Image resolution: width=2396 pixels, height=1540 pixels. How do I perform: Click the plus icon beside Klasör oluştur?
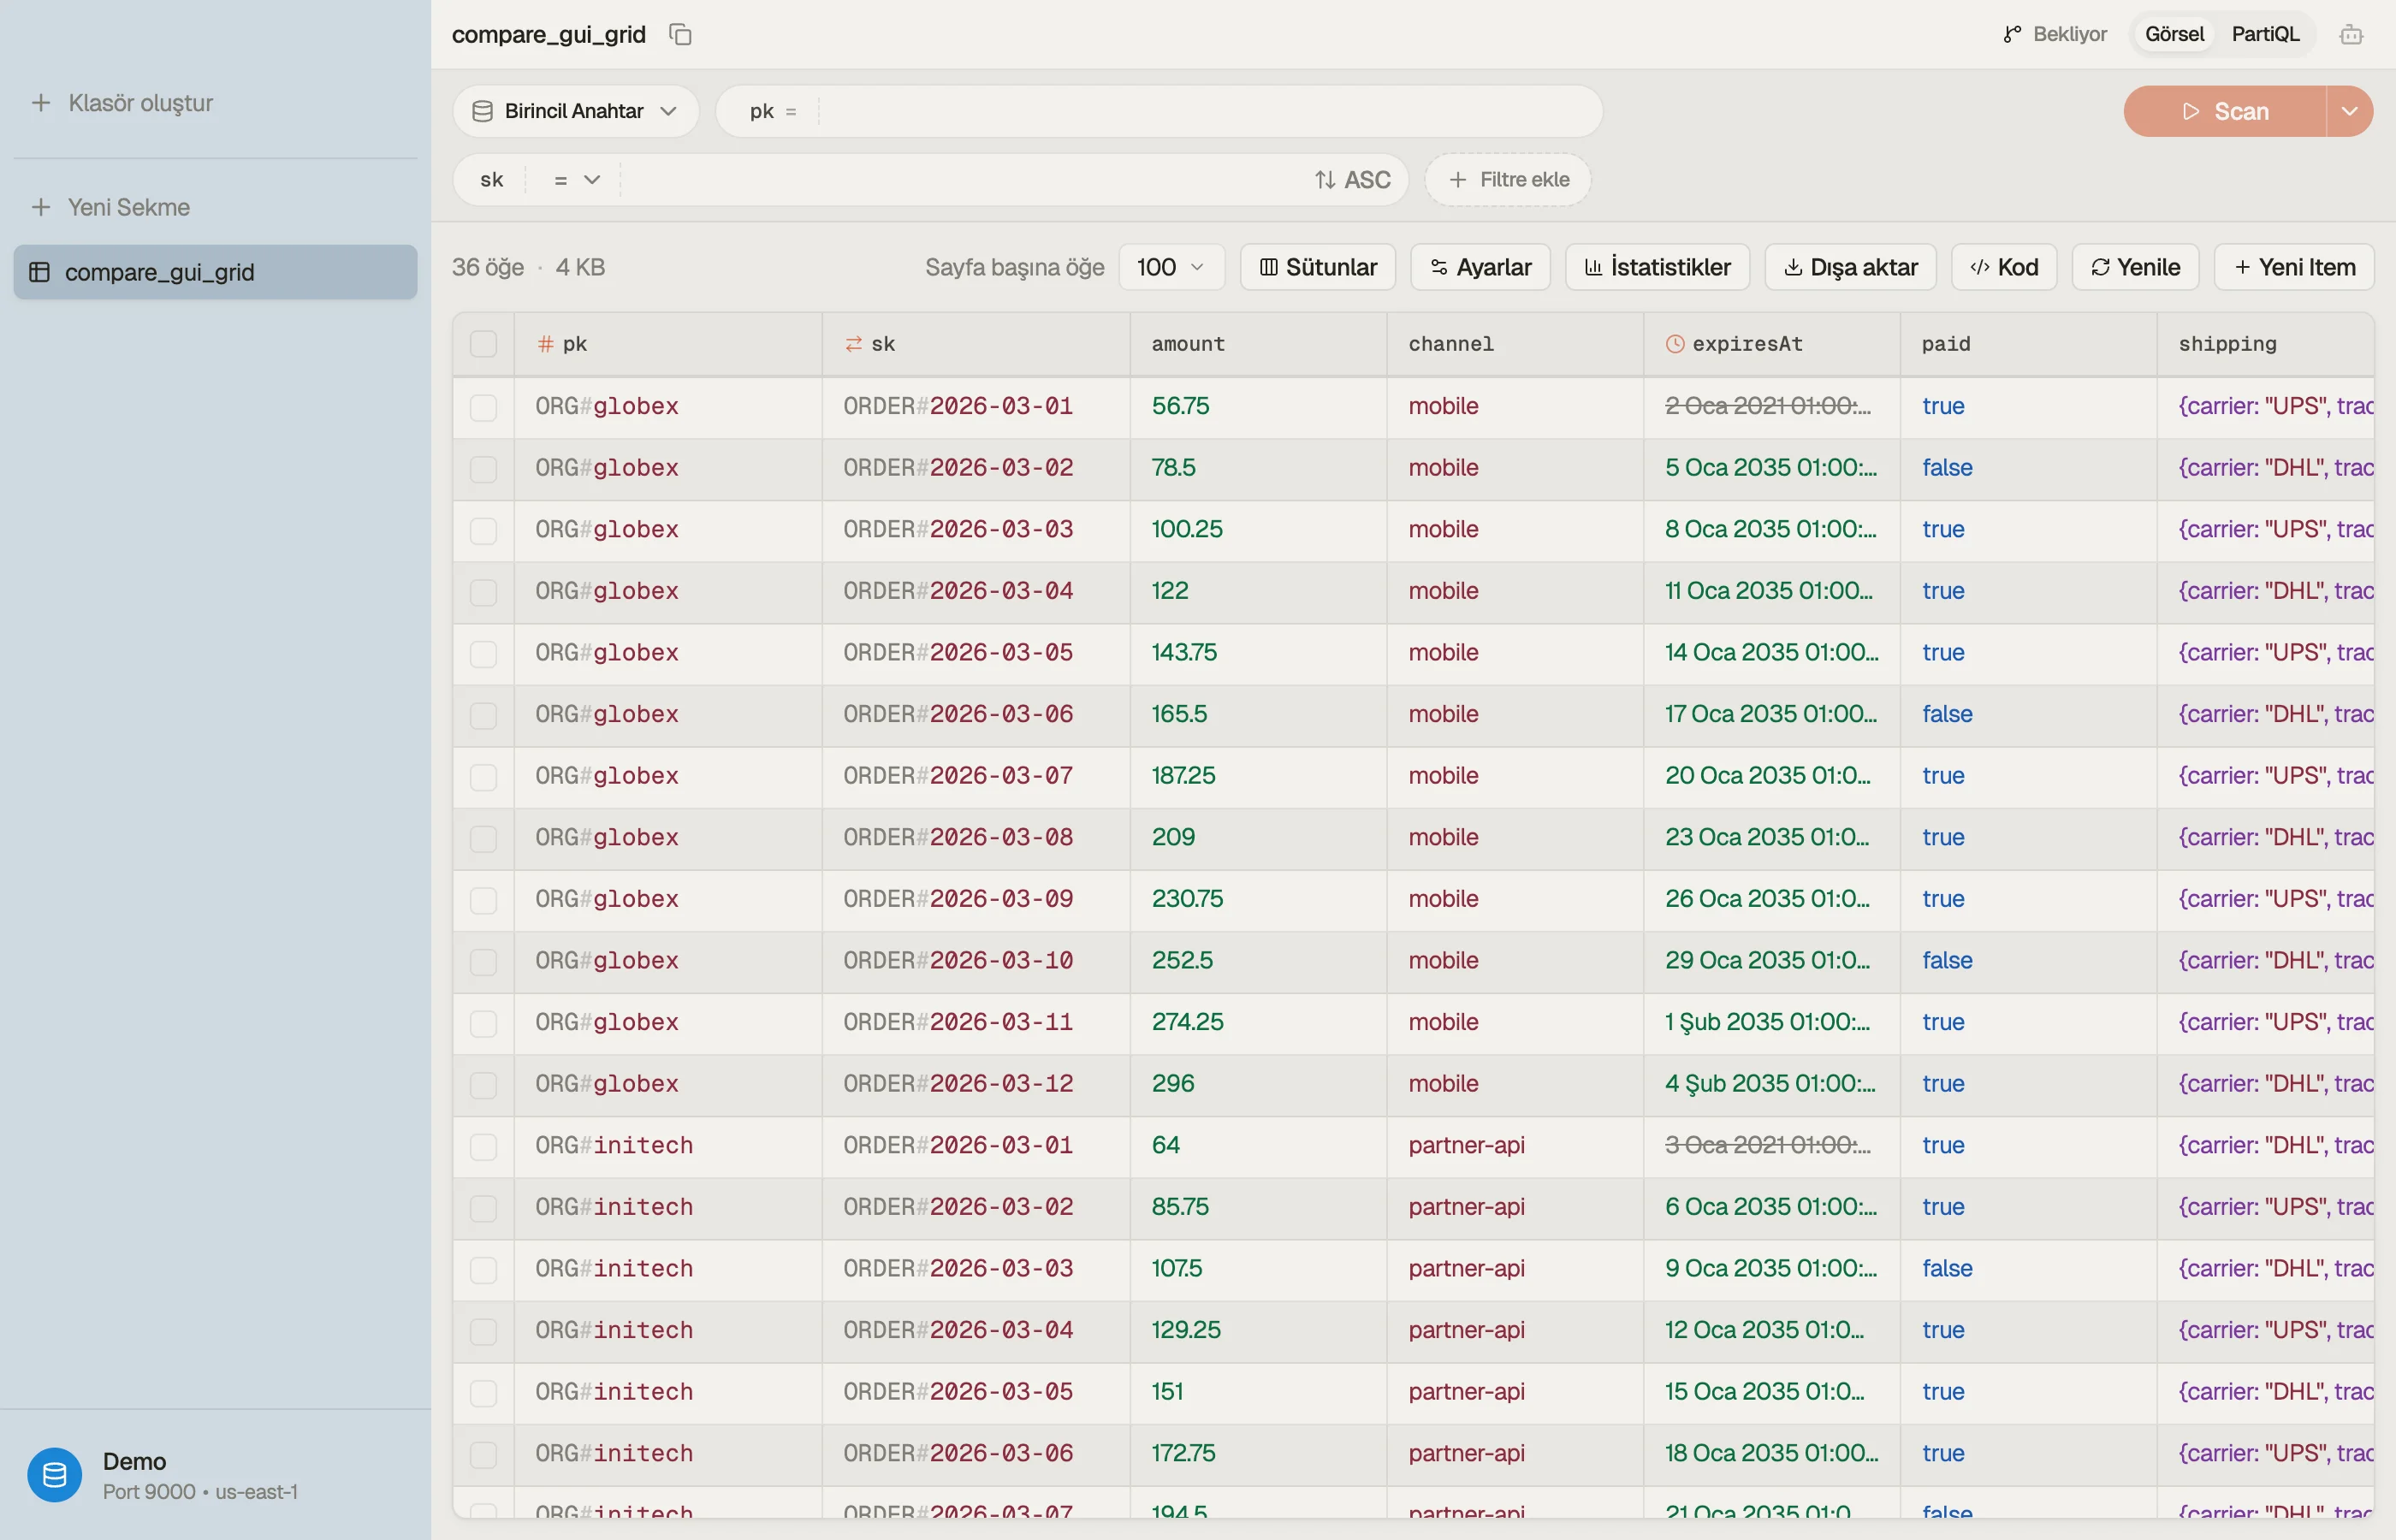(x=41, y=103)
